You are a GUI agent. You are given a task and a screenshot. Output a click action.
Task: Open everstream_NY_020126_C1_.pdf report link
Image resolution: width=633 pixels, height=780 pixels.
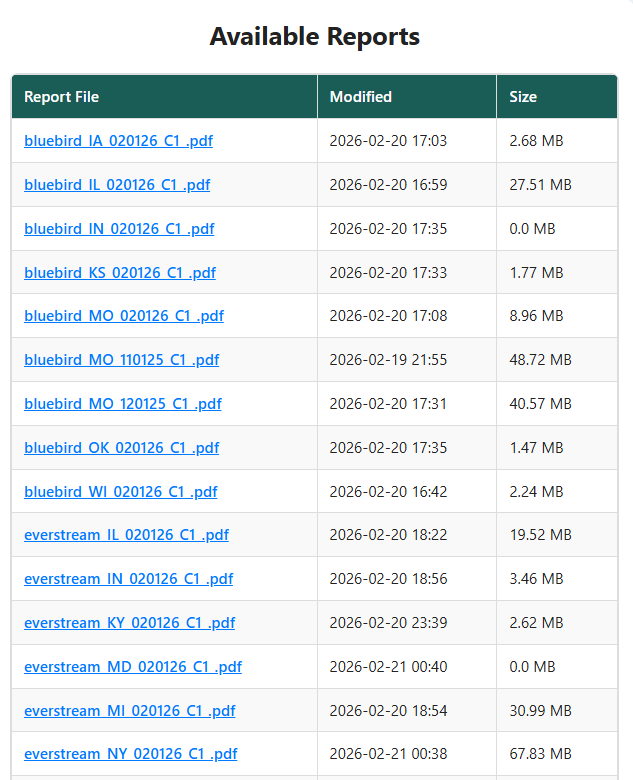click(130, 754)
